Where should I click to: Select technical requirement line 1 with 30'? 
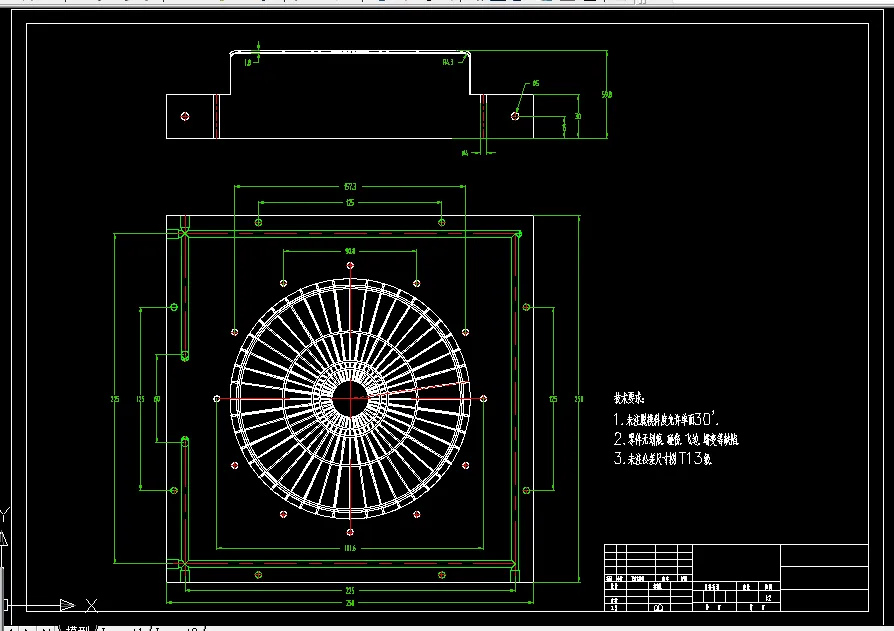pyautogui.click(x=666, y=420)
